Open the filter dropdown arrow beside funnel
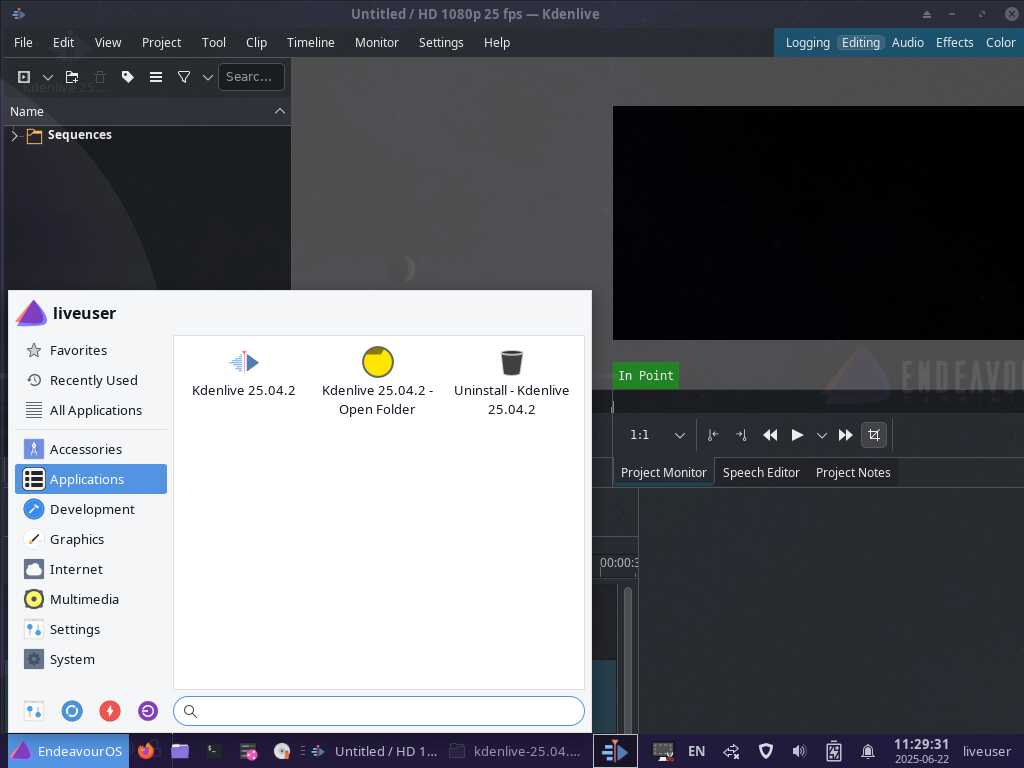The width and height of the screenshot is (1024, 768). click(208, 77)
